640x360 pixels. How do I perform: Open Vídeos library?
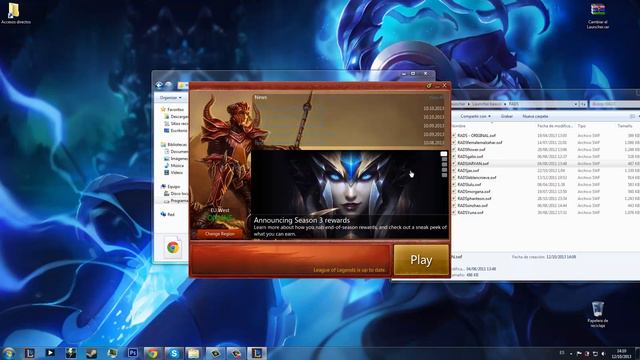point(174,173)
